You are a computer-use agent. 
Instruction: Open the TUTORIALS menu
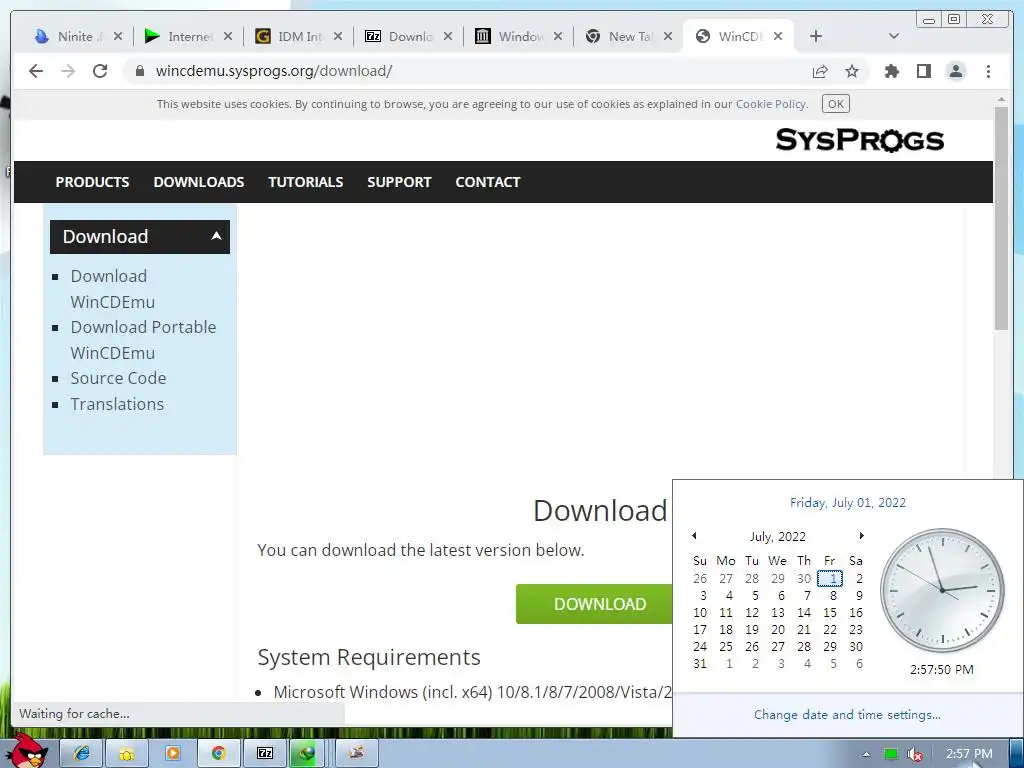pyautogui.click(x=306, y=182)
